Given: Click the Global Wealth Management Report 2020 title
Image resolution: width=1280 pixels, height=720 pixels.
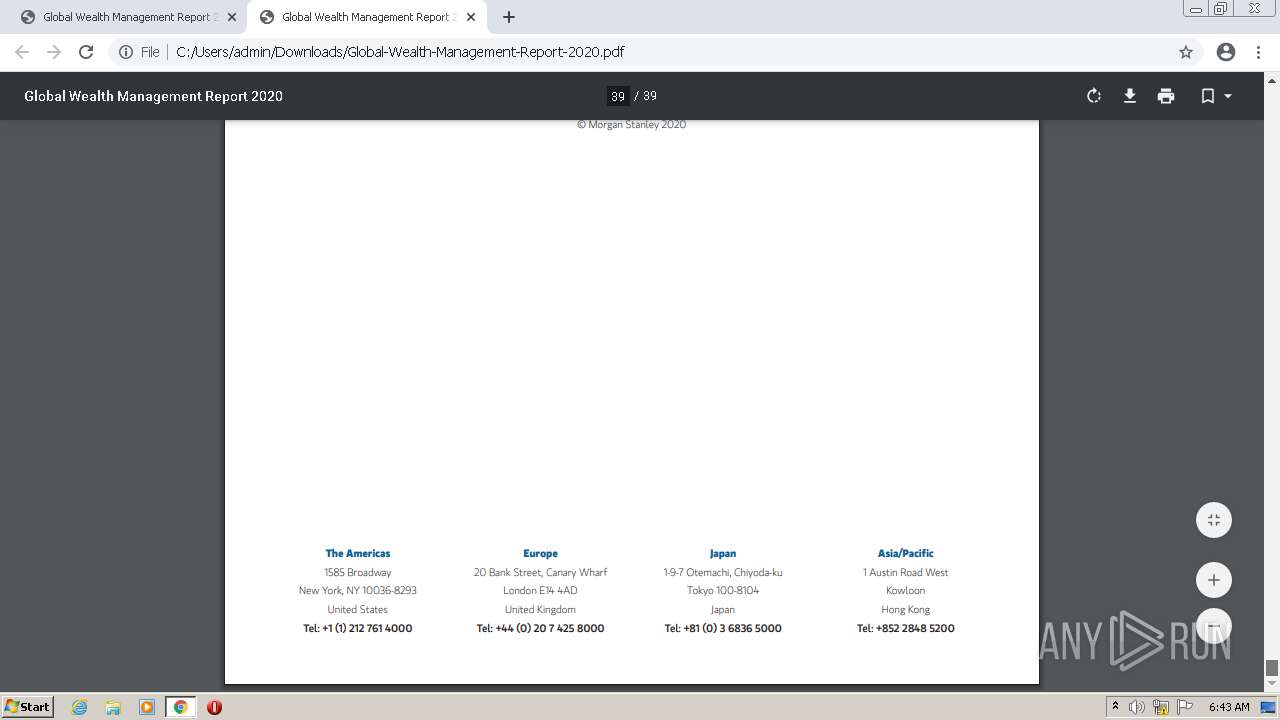Looking at the screenshot, I should (x=153, y=96).
